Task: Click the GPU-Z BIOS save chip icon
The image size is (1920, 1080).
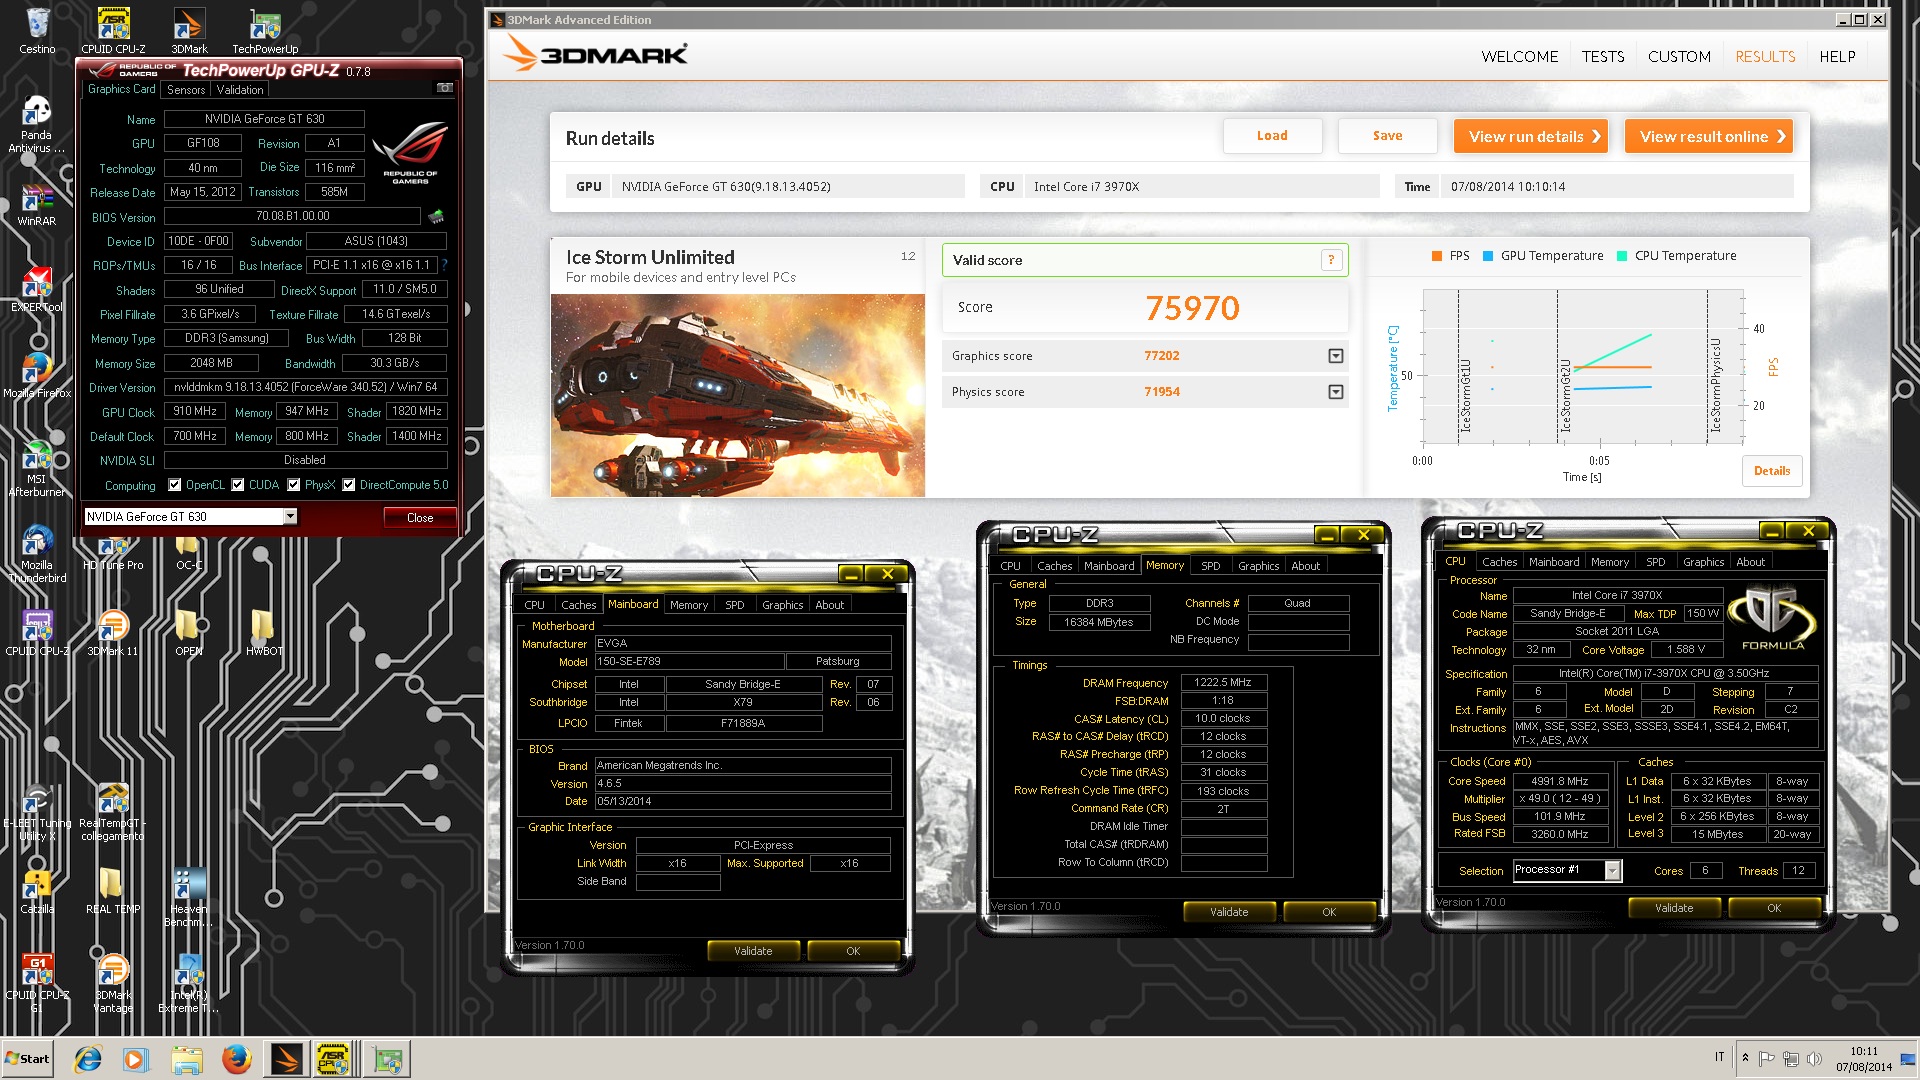Action: pyautogui.click(x=436, y=216)
